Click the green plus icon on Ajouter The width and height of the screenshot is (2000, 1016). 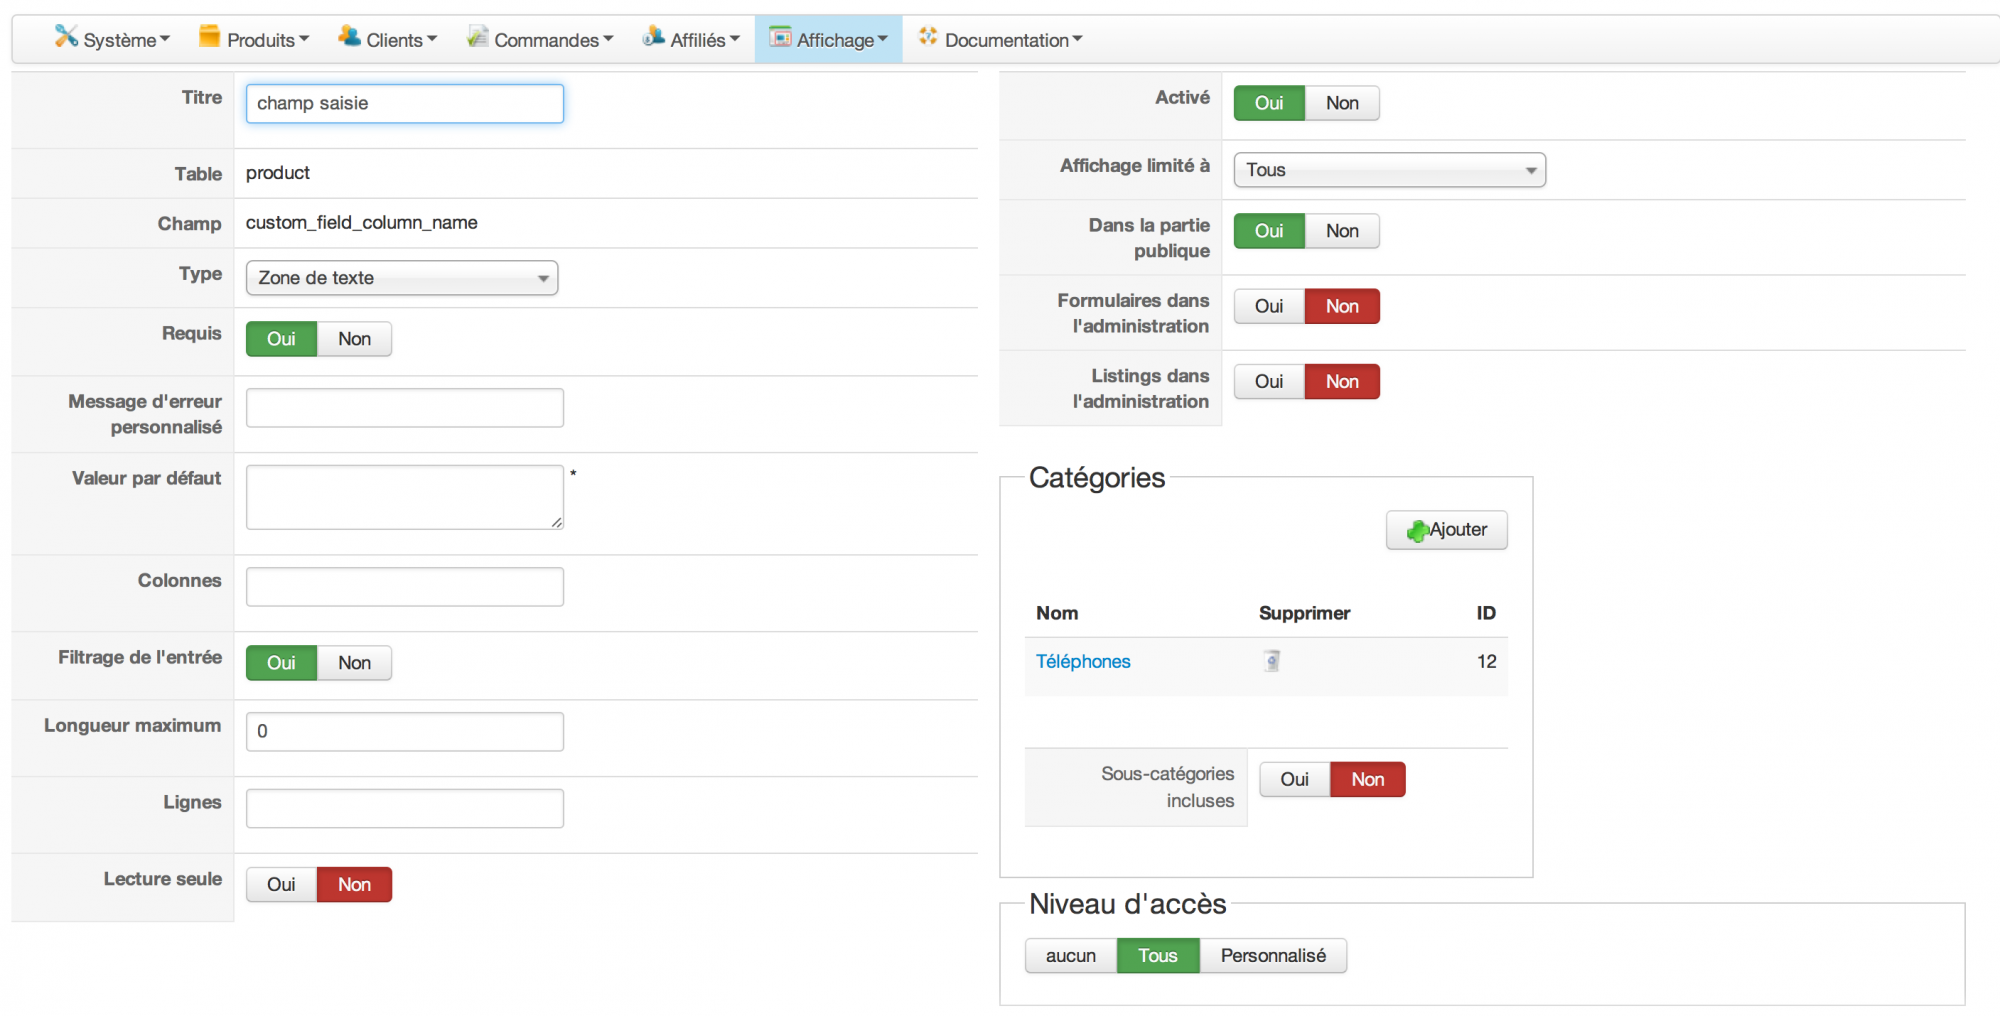pos(1417,531)
